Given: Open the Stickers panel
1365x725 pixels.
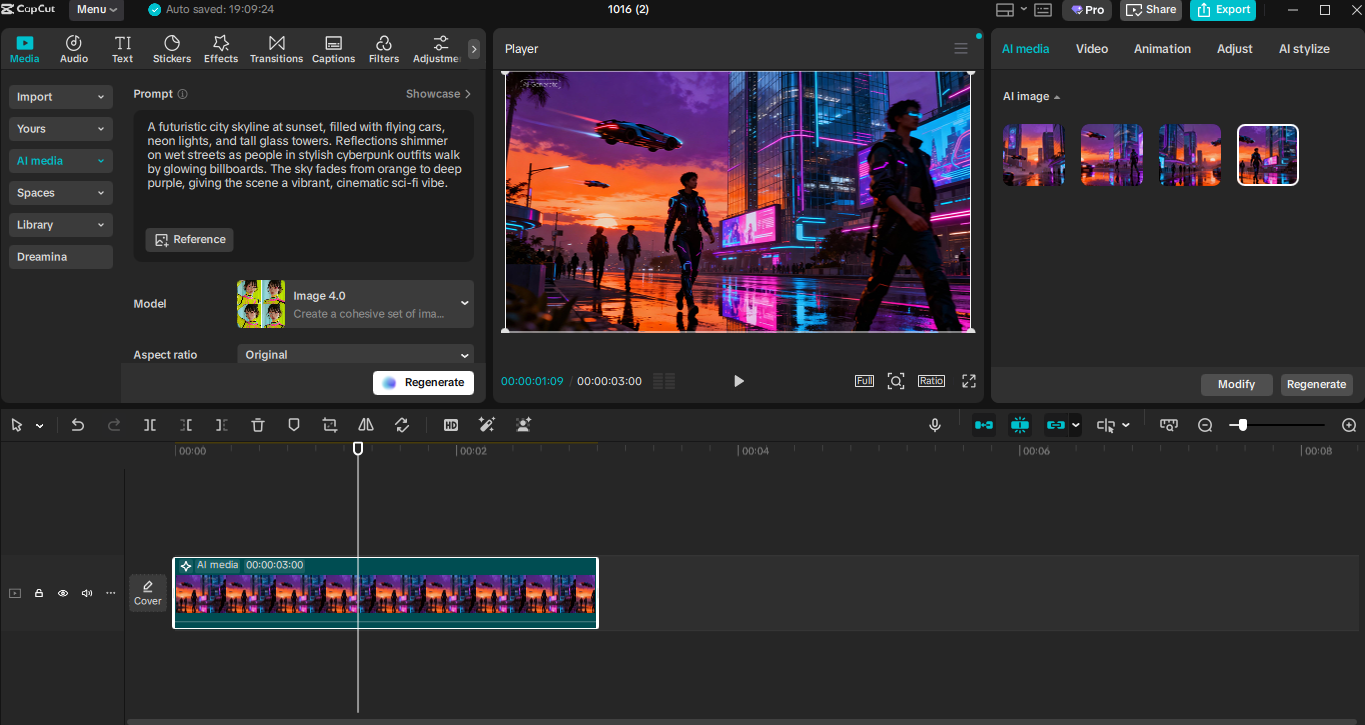Looking at the screenshot, I should [x=171, y=48].
